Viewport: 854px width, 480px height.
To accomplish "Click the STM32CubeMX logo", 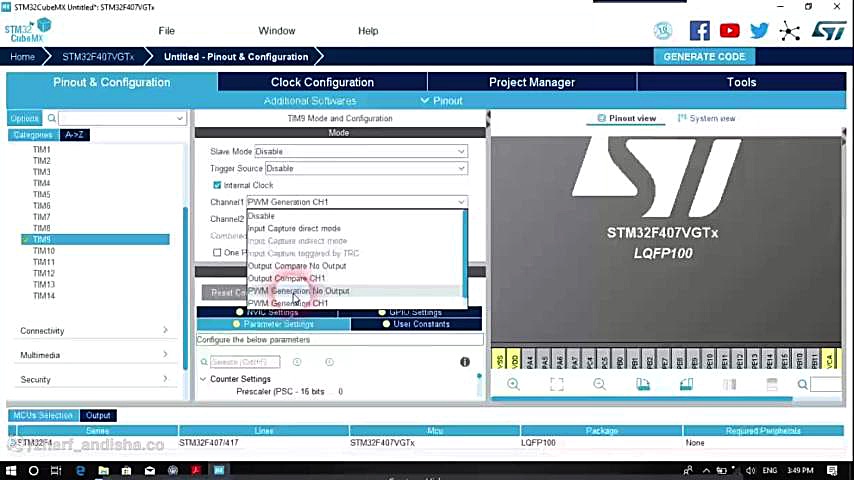I will (28, 31).
